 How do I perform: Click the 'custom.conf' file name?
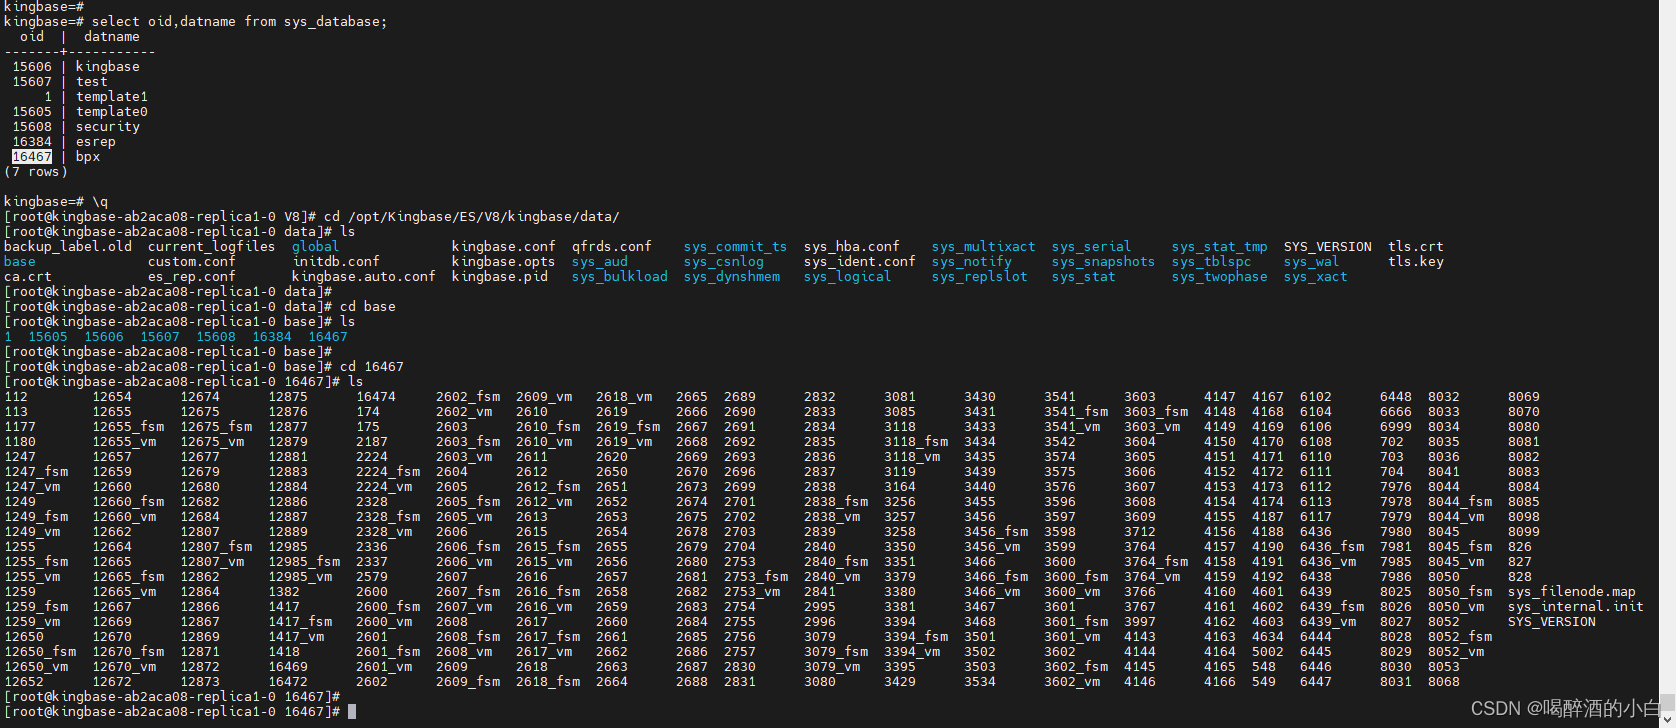(192, 262)
